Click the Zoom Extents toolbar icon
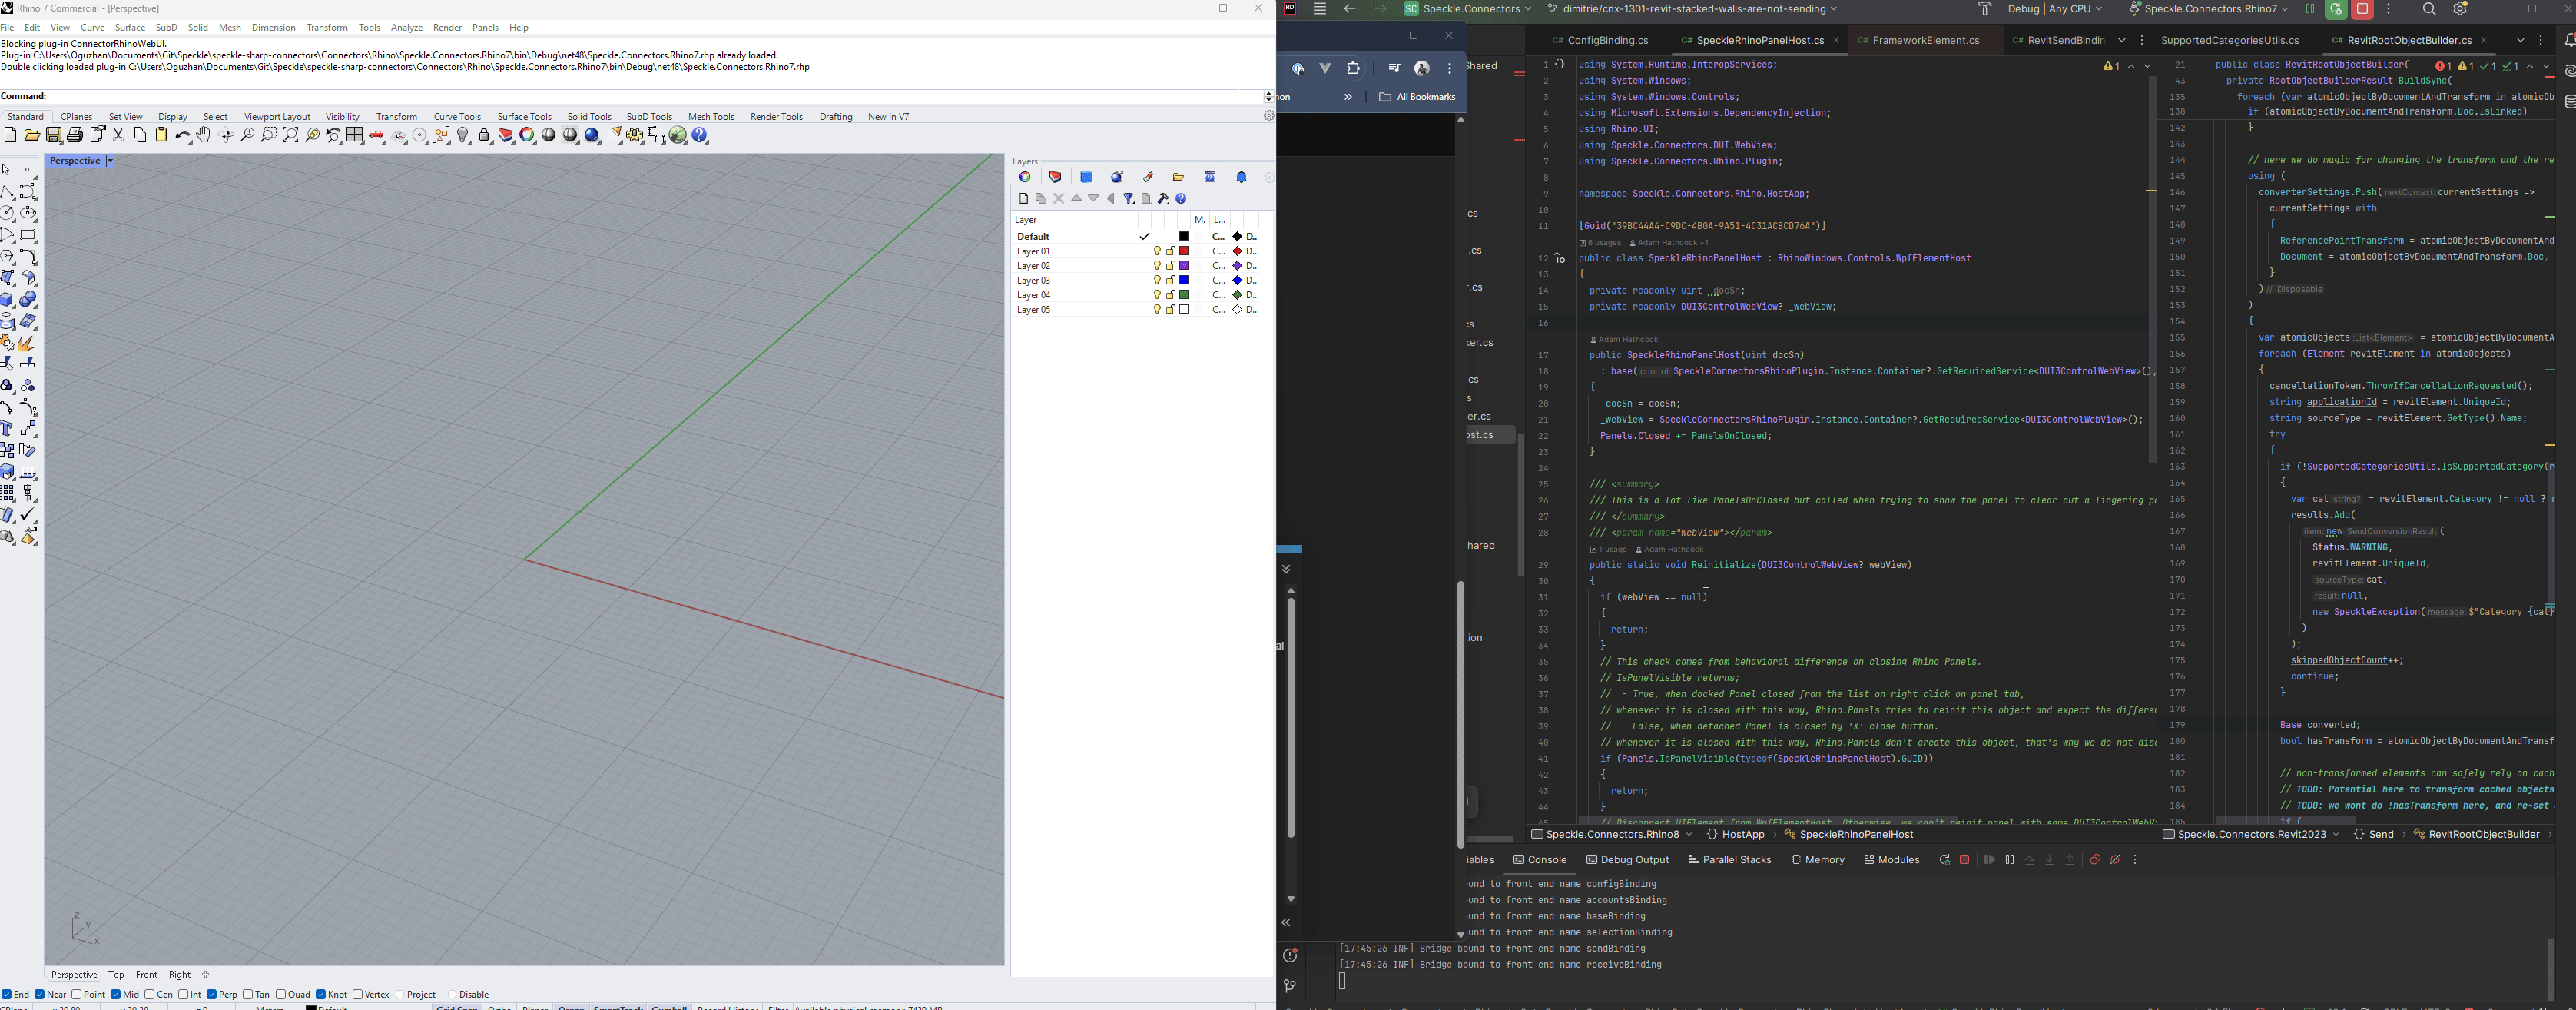This screenshot has height=1010, width=2576. point(291,136)
